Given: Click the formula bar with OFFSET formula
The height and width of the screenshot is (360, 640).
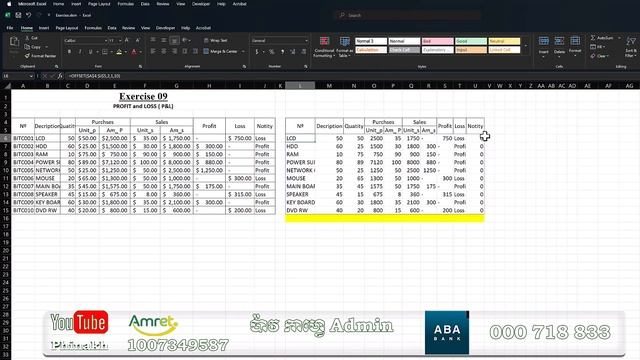Looking at the screenshot, I should tap(351, 76).
